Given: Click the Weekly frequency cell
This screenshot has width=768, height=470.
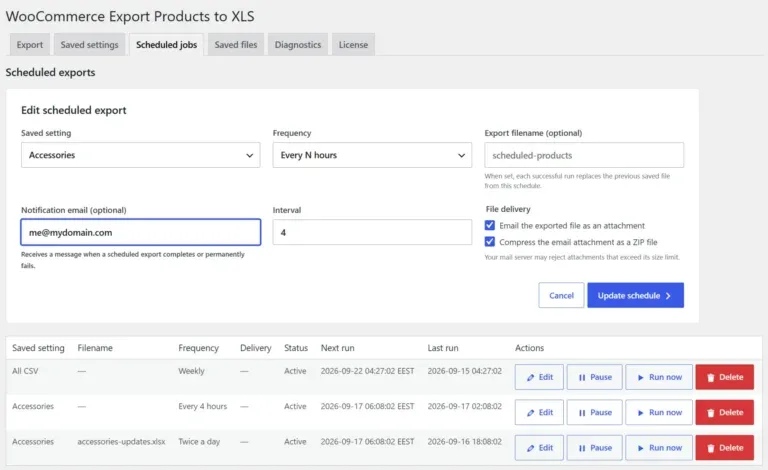Looking at the screenshot, I should (x=191, y=371).
